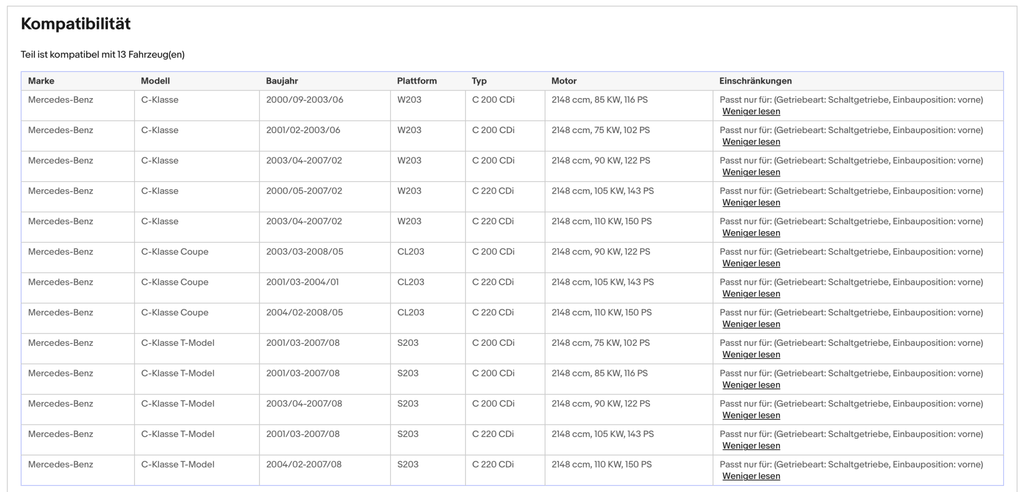Click 'Weniger lesen' in the 2001/03-2004/01 Coupe row
The width and height of the screenshot is (1024, 492).
pyautogui.click(x=751, y=294)
